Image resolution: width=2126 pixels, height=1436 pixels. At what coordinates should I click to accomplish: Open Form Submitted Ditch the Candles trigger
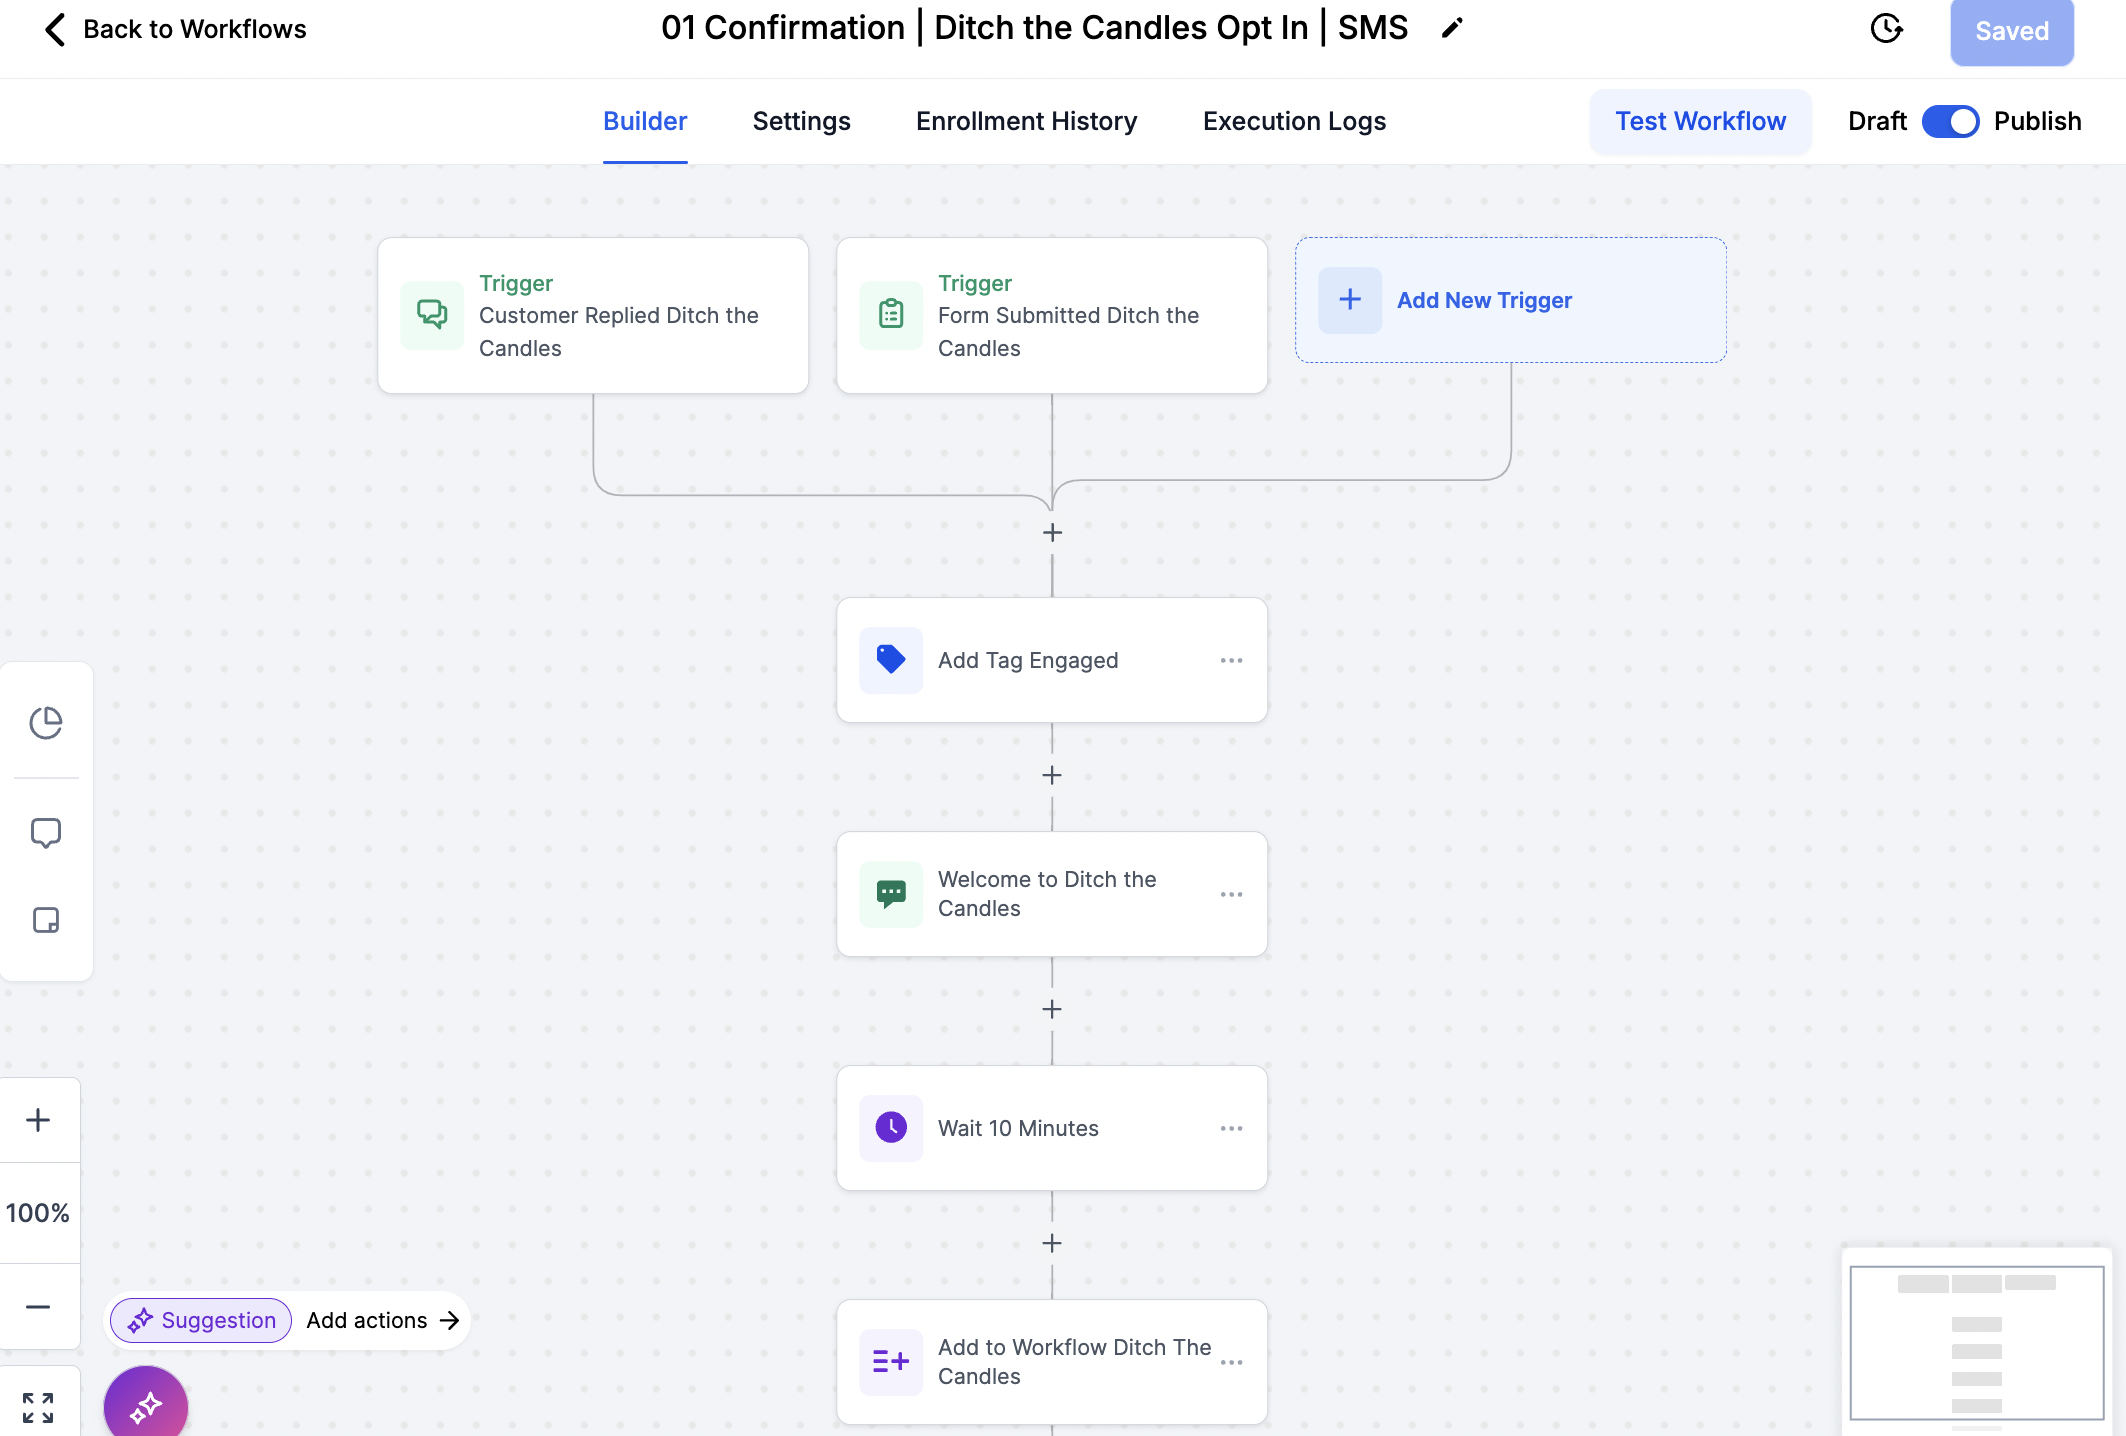click(x=1052, y=315)
